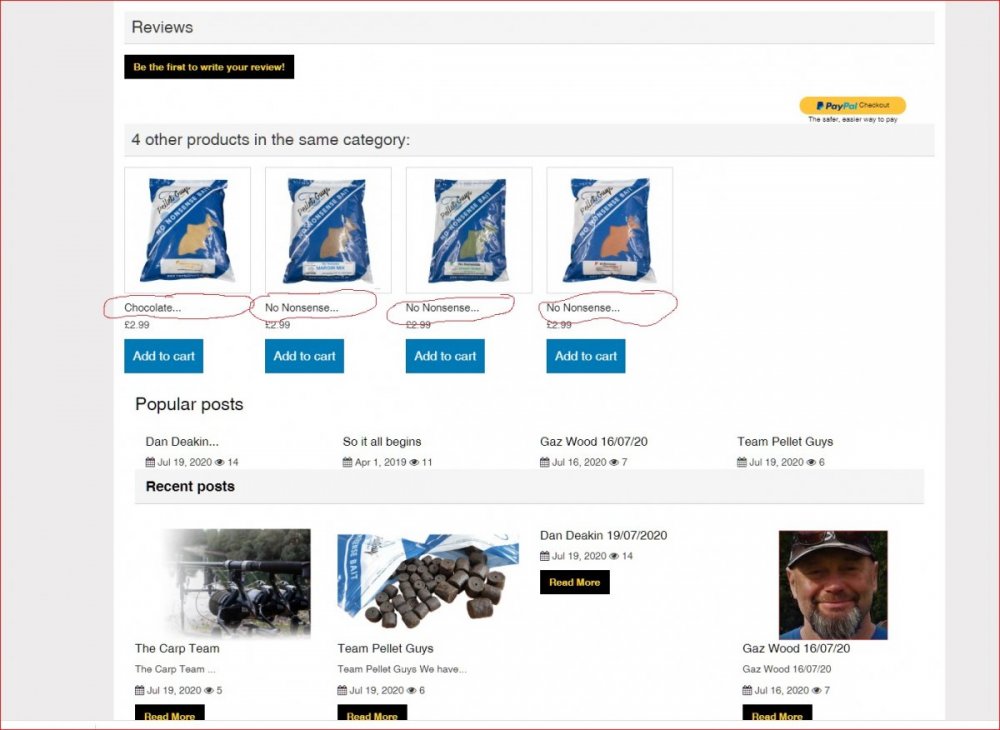
Task: Add the Chocolate product to cart
Action: (x=164, y=356)
